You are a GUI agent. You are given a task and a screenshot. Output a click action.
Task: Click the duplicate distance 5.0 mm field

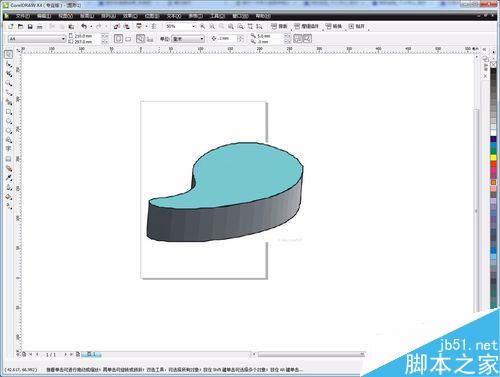point(270,36)
